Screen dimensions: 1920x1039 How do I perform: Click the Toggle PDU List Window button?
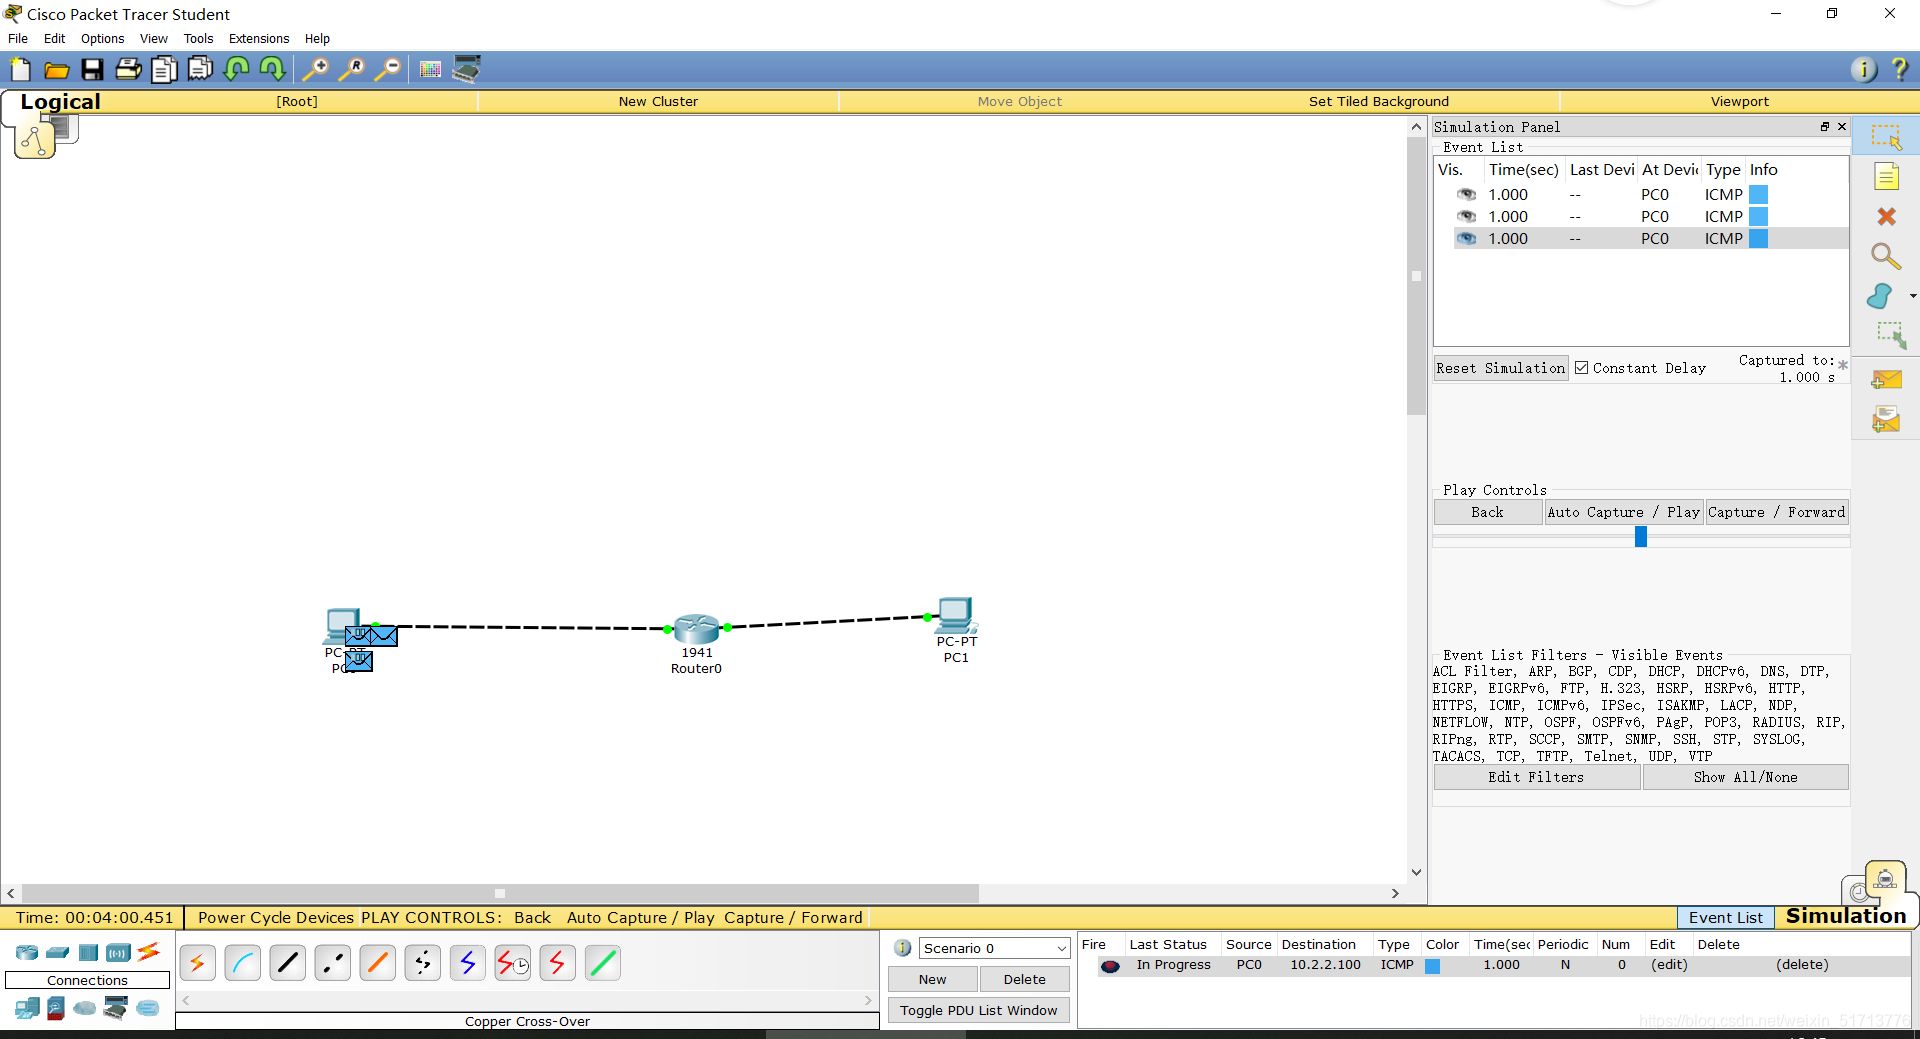tap(978, 1010)
